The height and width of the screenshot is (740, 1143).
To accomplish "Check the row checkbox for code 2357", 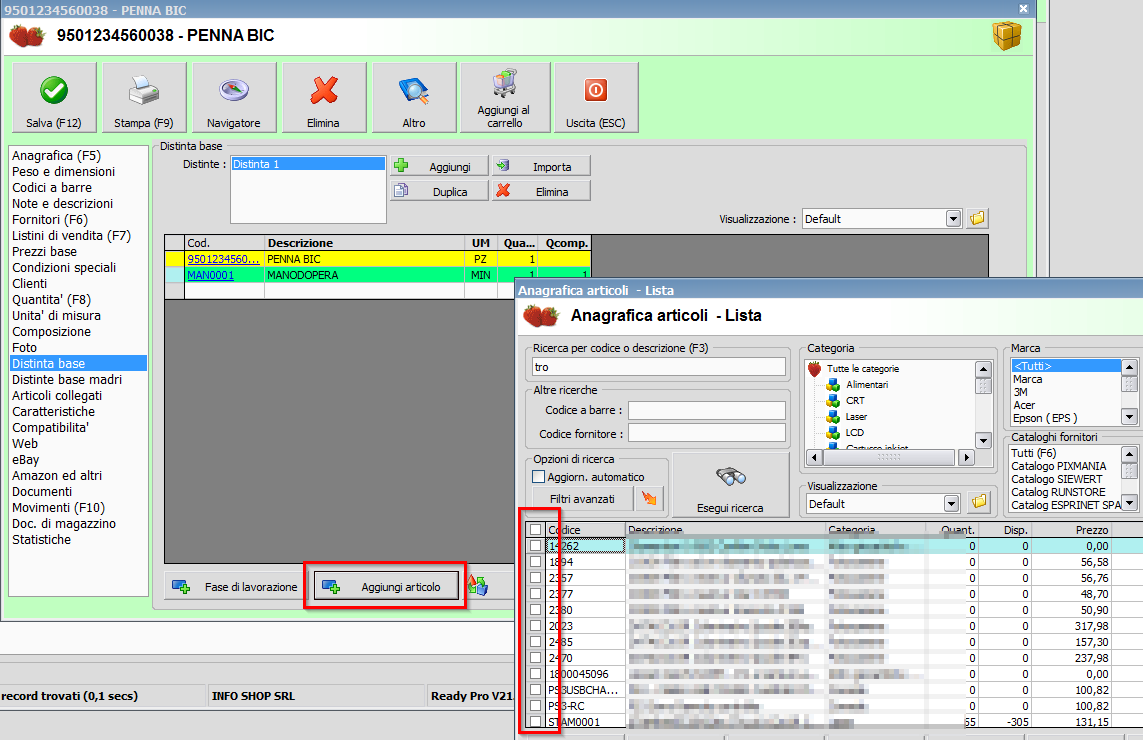I will (x=536, y=577).
